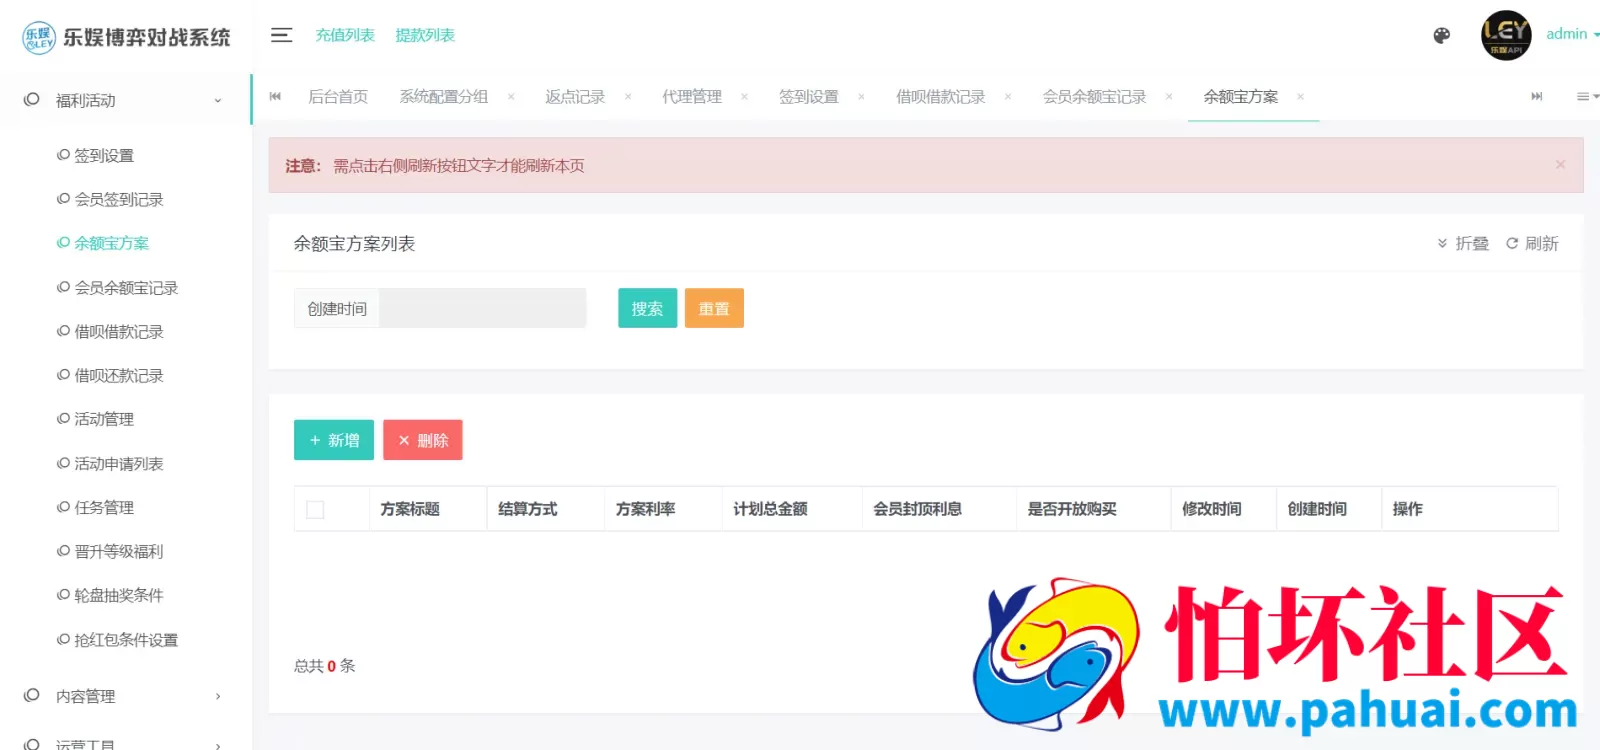1600x750 pixels.
Task: Switch to the 后台首页 tab
Action: click(338, 97)
